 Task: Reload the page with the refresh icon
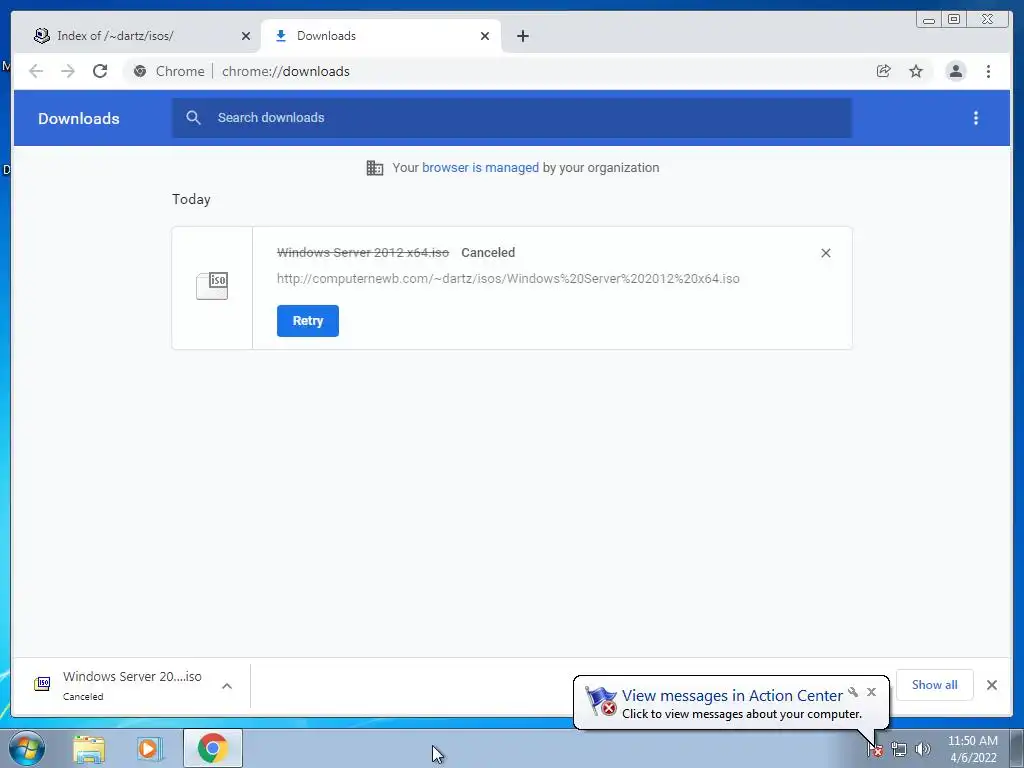coord(100,71)
